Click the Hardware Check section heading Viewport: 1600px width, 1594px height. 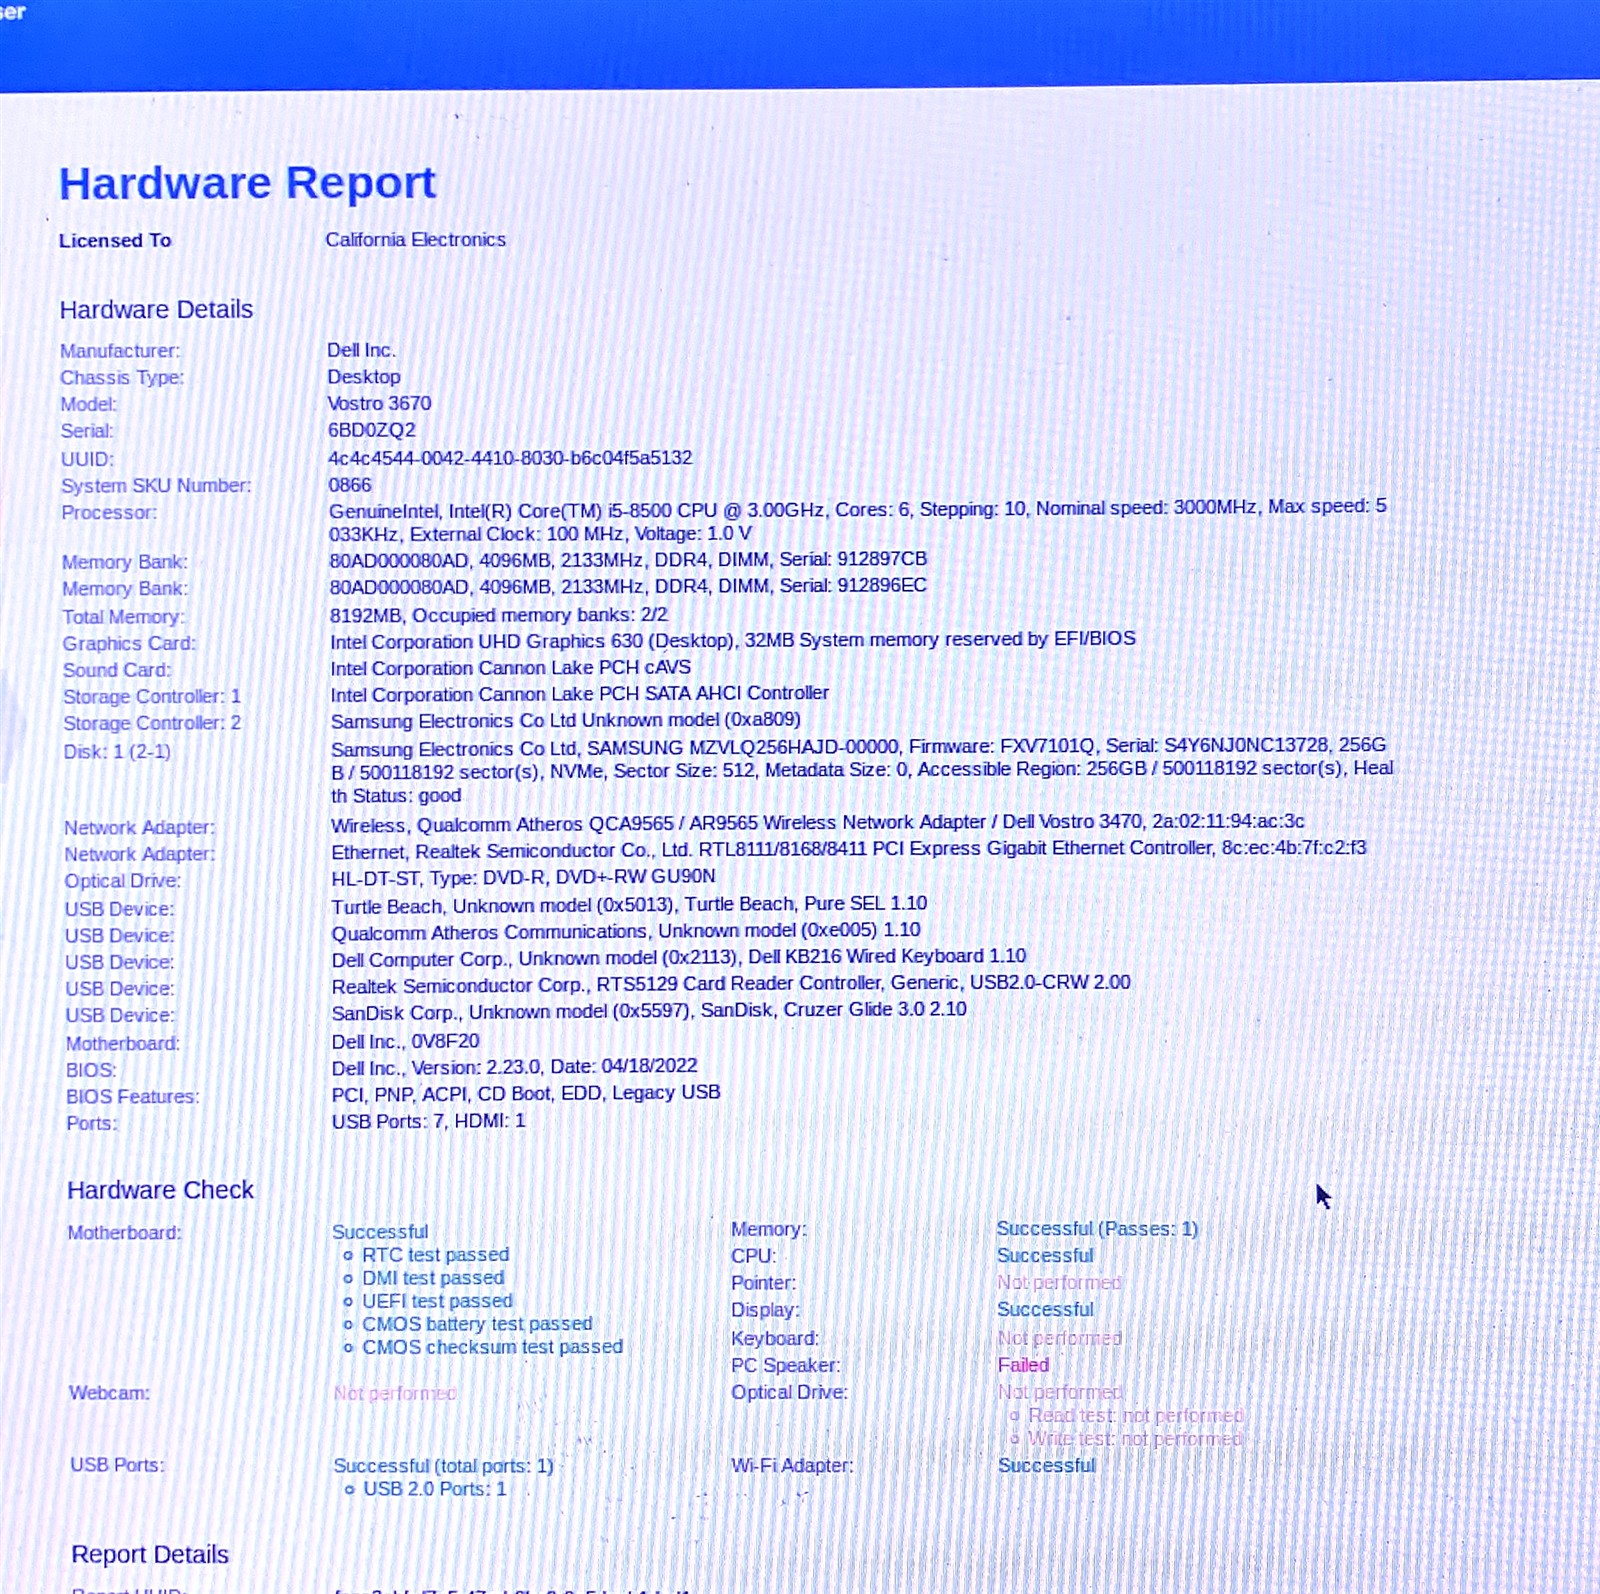(x=160, y=1190)
